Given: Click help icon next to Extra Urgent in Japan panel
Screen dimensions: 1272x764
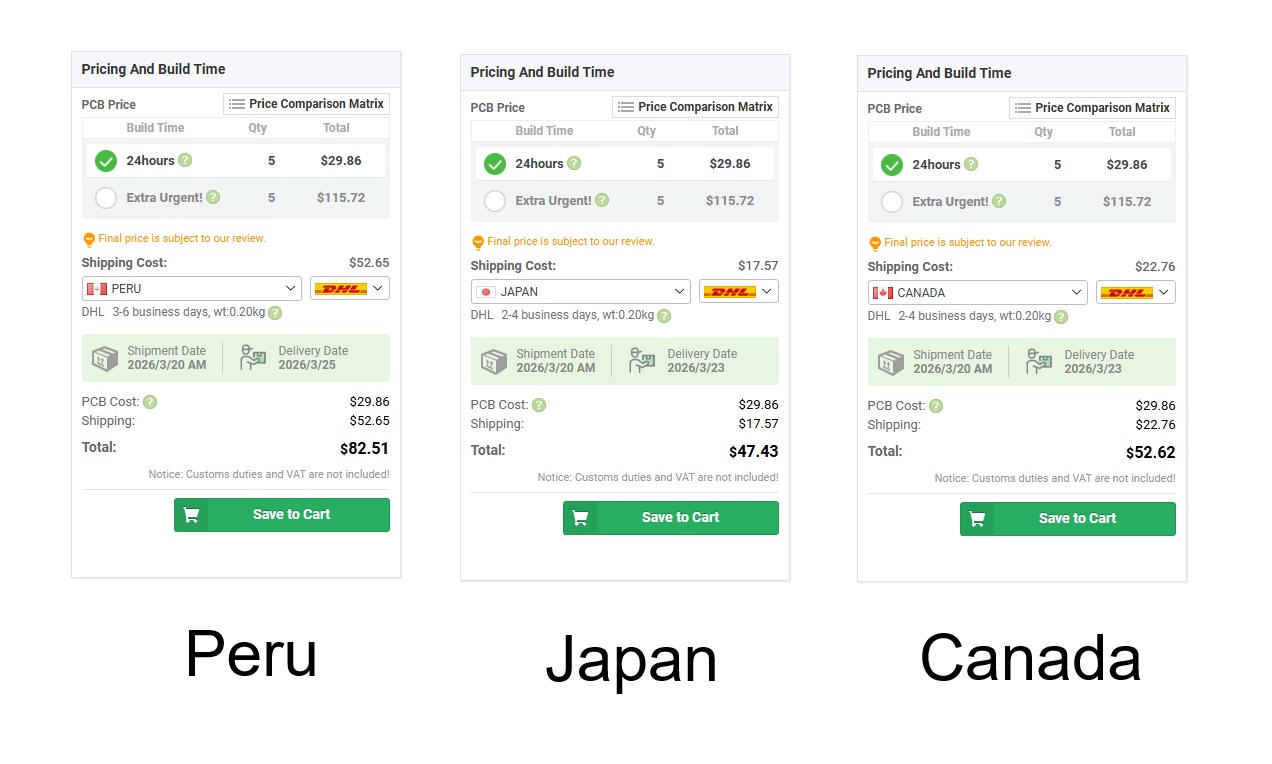Looking at the screenshot, I should click(x=602, y=200).
